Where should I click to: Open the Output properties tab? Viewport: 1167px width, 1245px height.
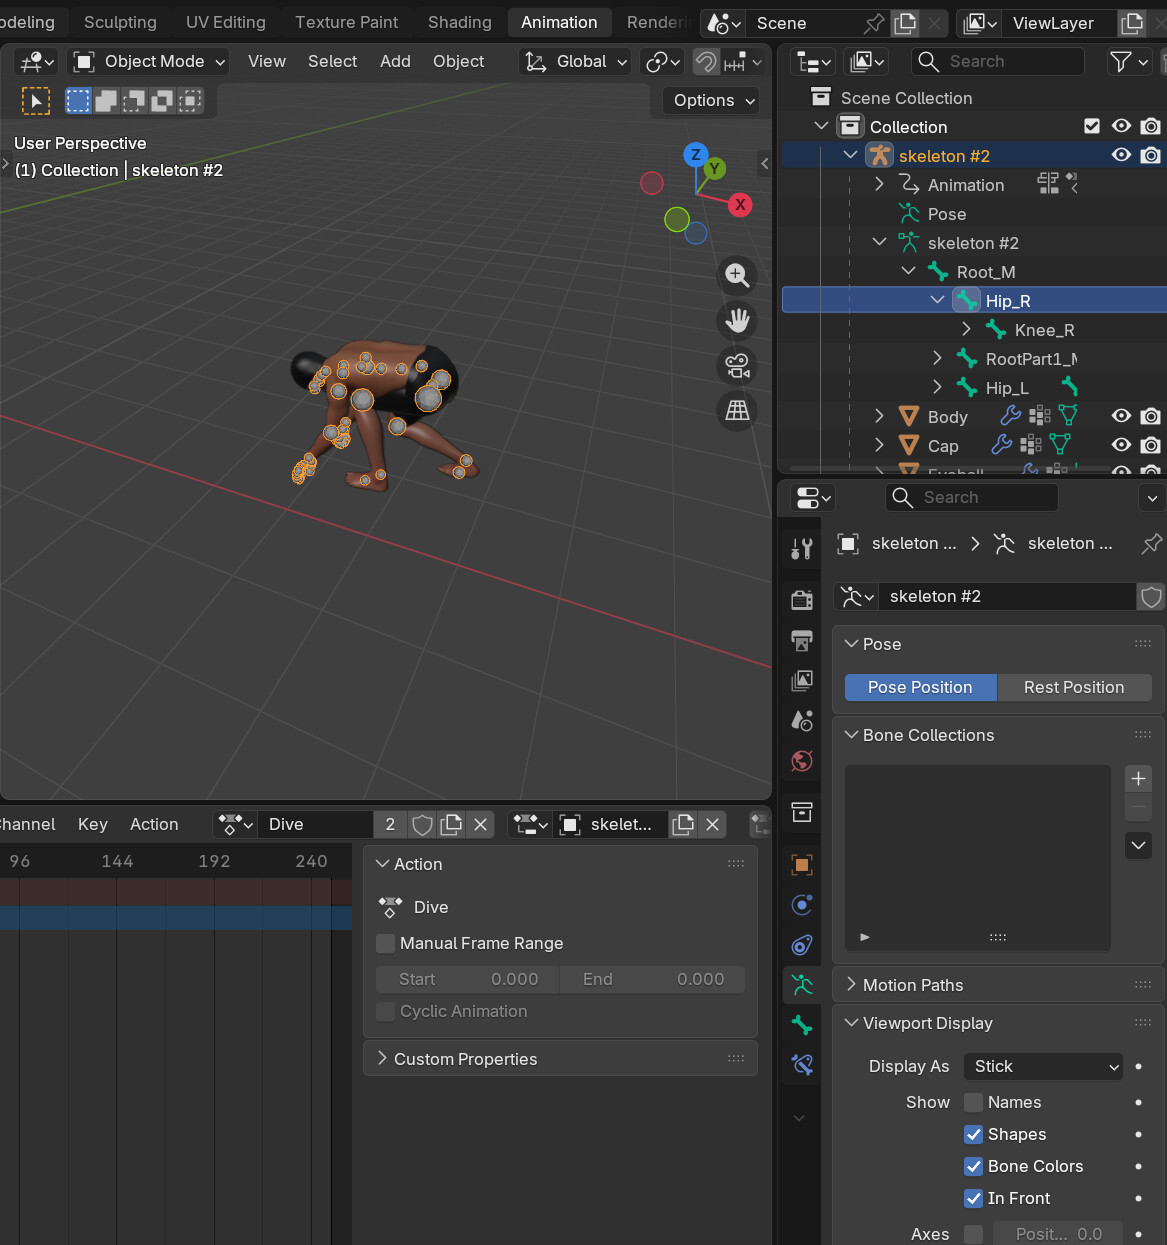pyautogui.click(x=802, y=640)
